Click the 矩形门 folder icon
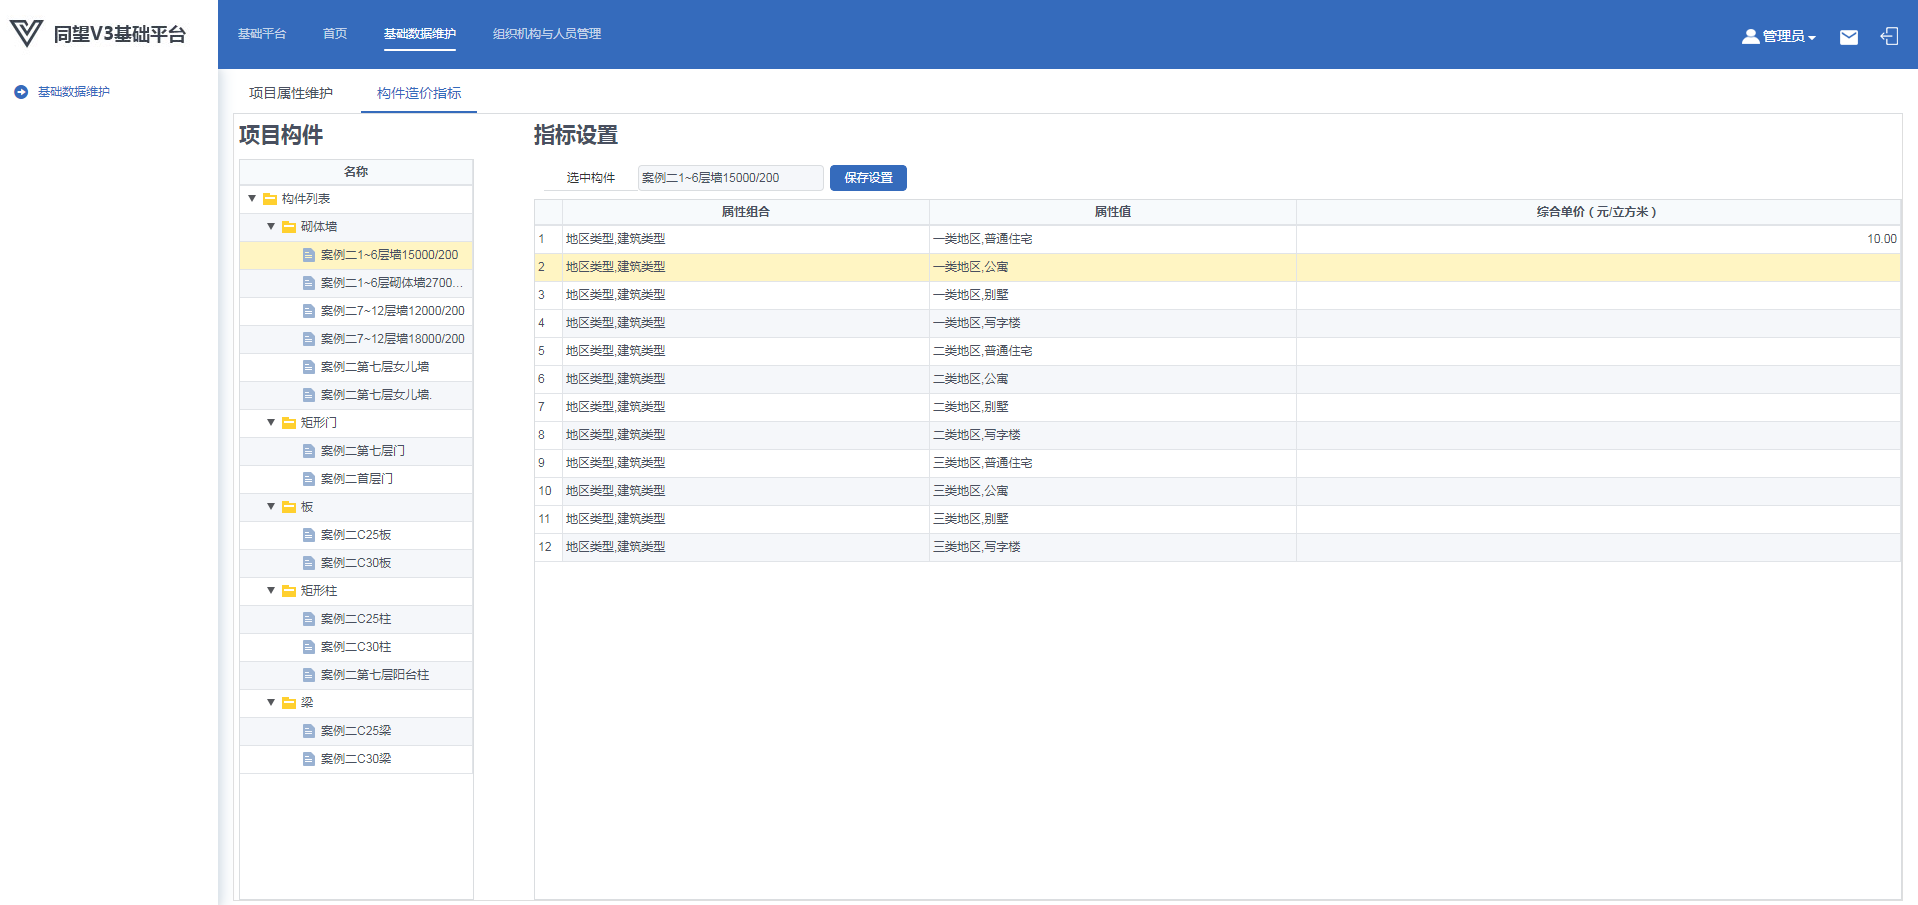The width and height of the screenshot is (1918, 905). click(289, 423)
